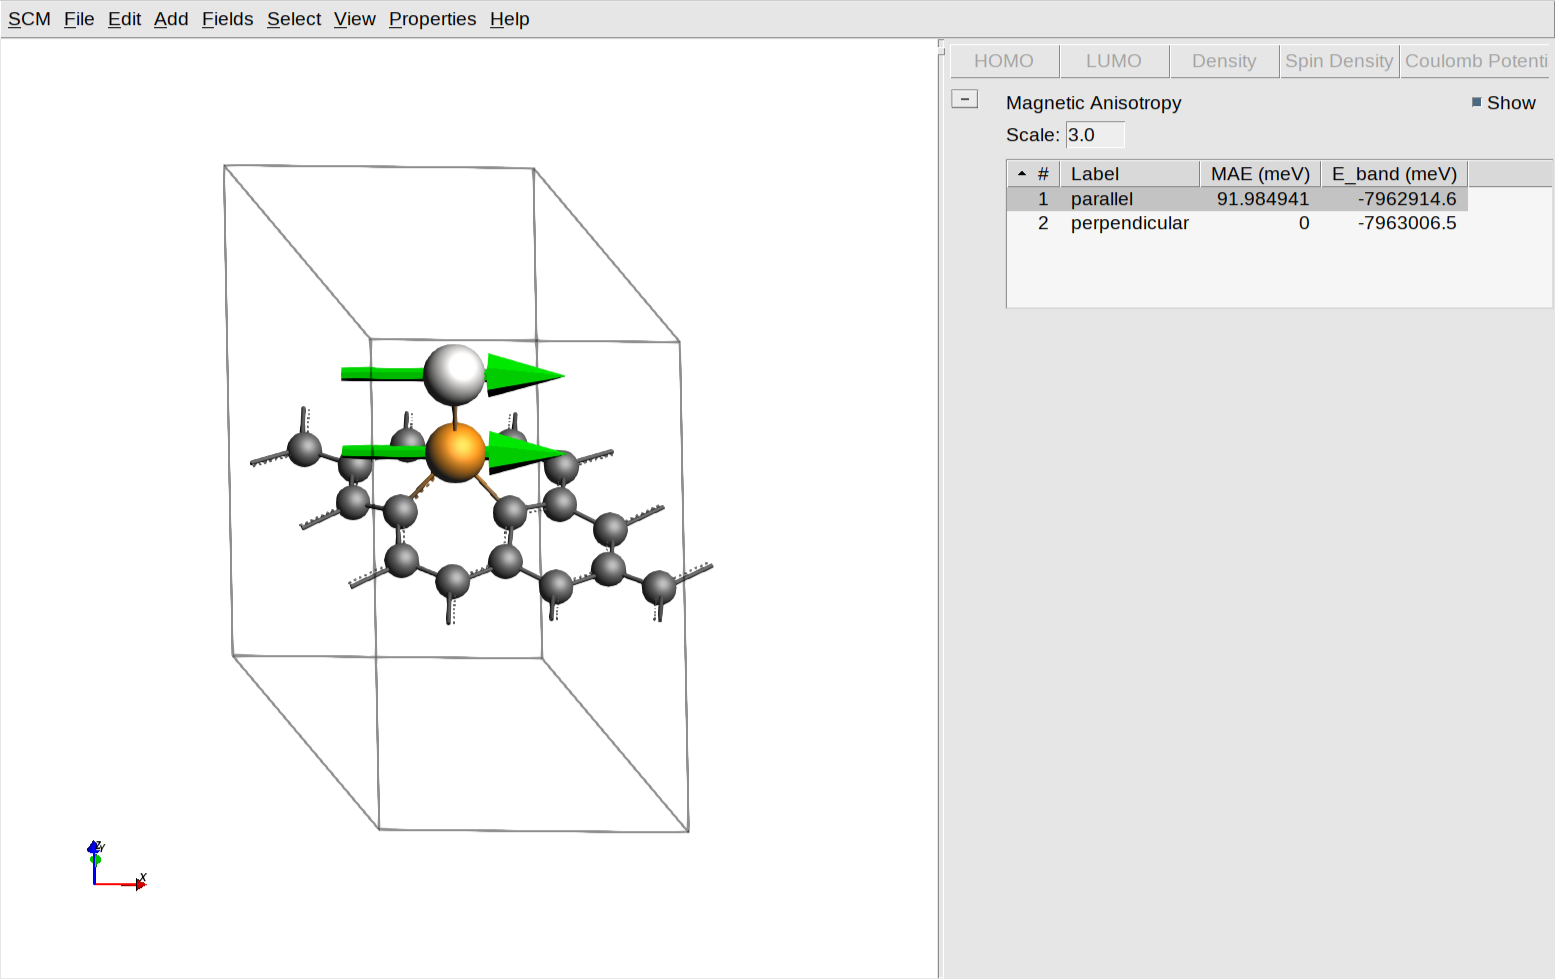
Task: Show the Spin Density visualization
Action: click(x=1339, y=60)
